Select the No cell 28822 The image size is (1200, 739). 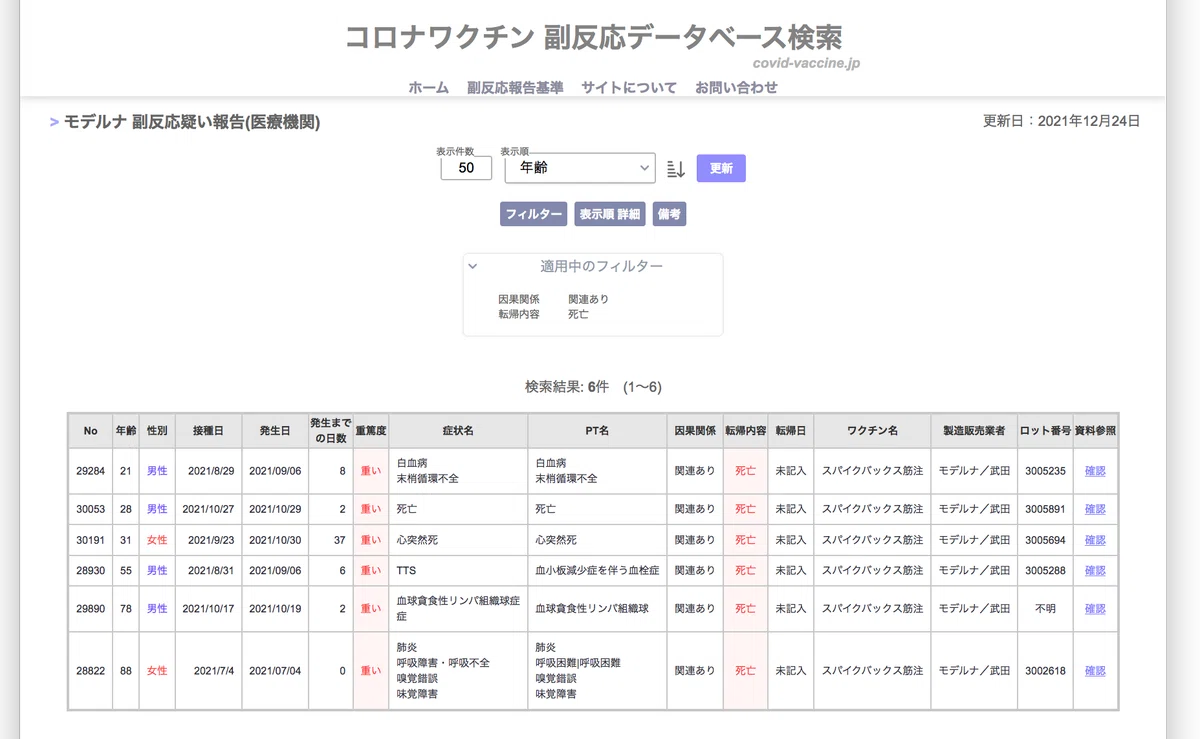coord(91,671)
